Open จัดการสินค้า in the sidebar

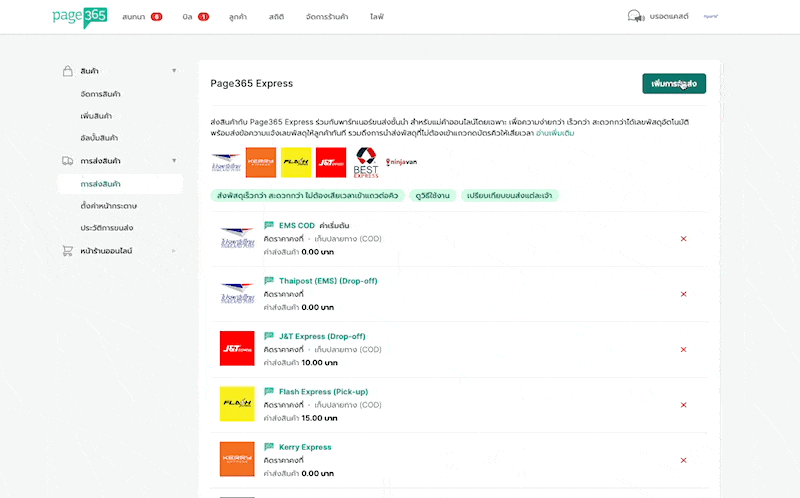pyautogui.click(x=101, y=94)
